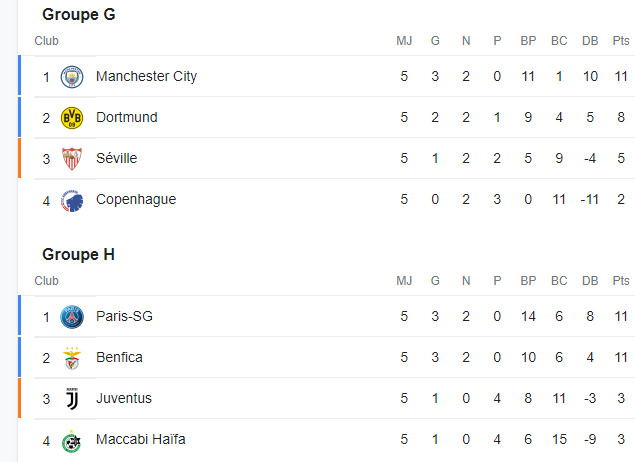Click the Séville club crest

point(72,159)
